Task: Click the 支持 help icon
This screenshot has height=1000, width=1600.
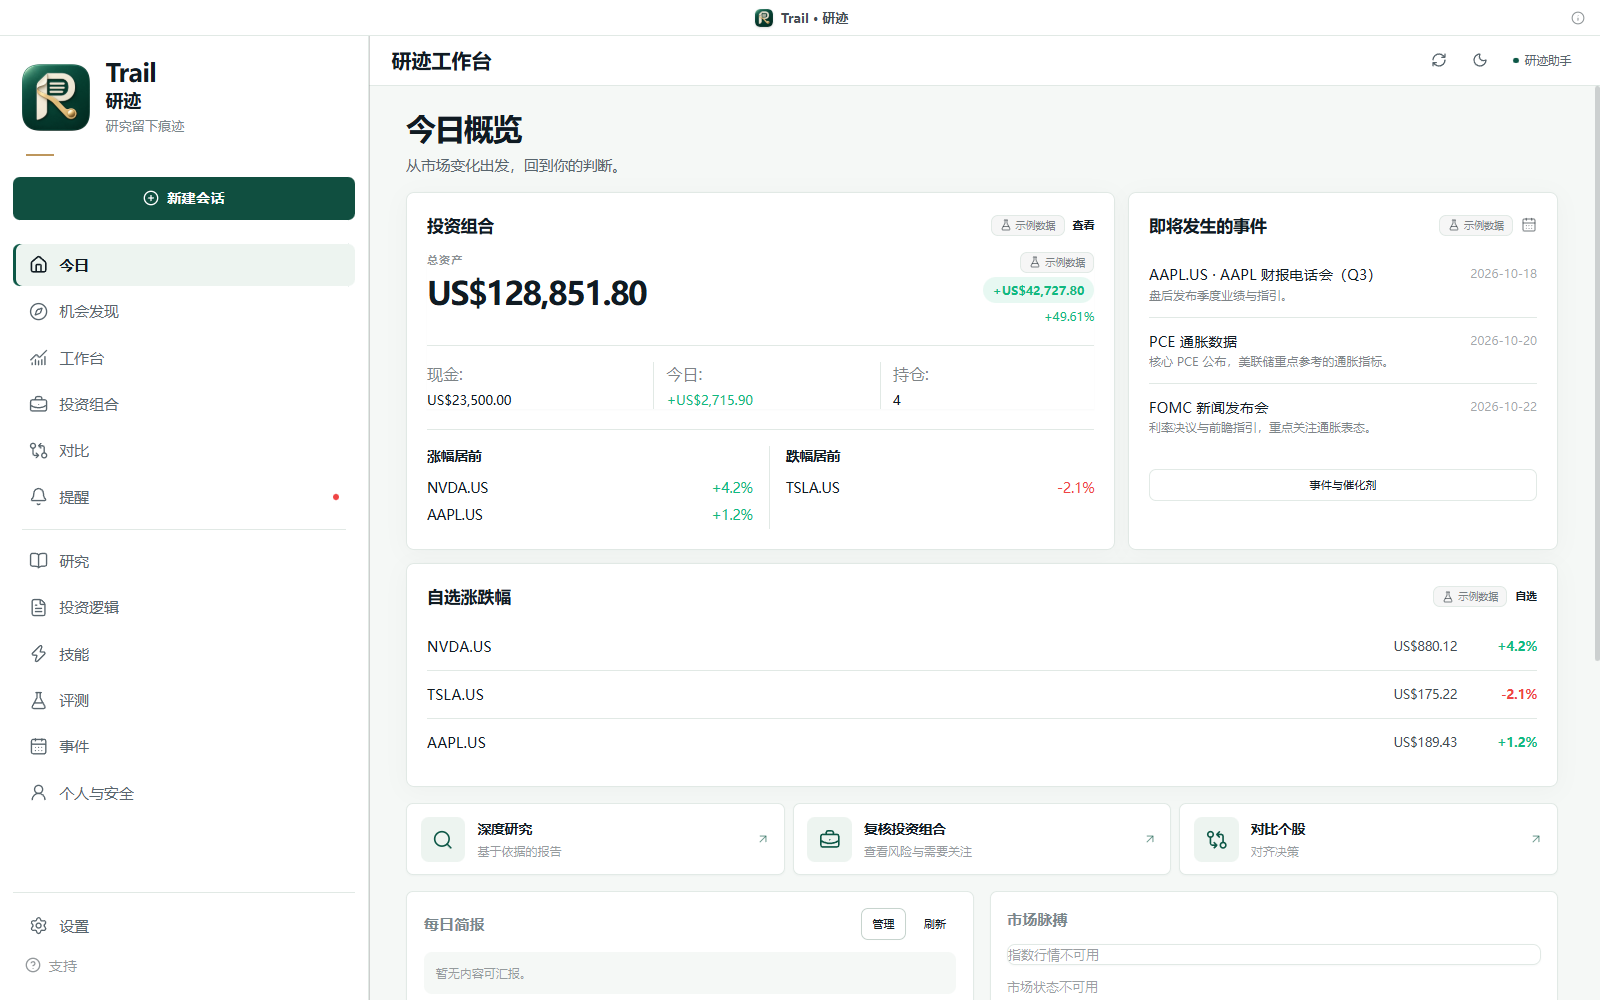Action: click(x=33, y=966)
